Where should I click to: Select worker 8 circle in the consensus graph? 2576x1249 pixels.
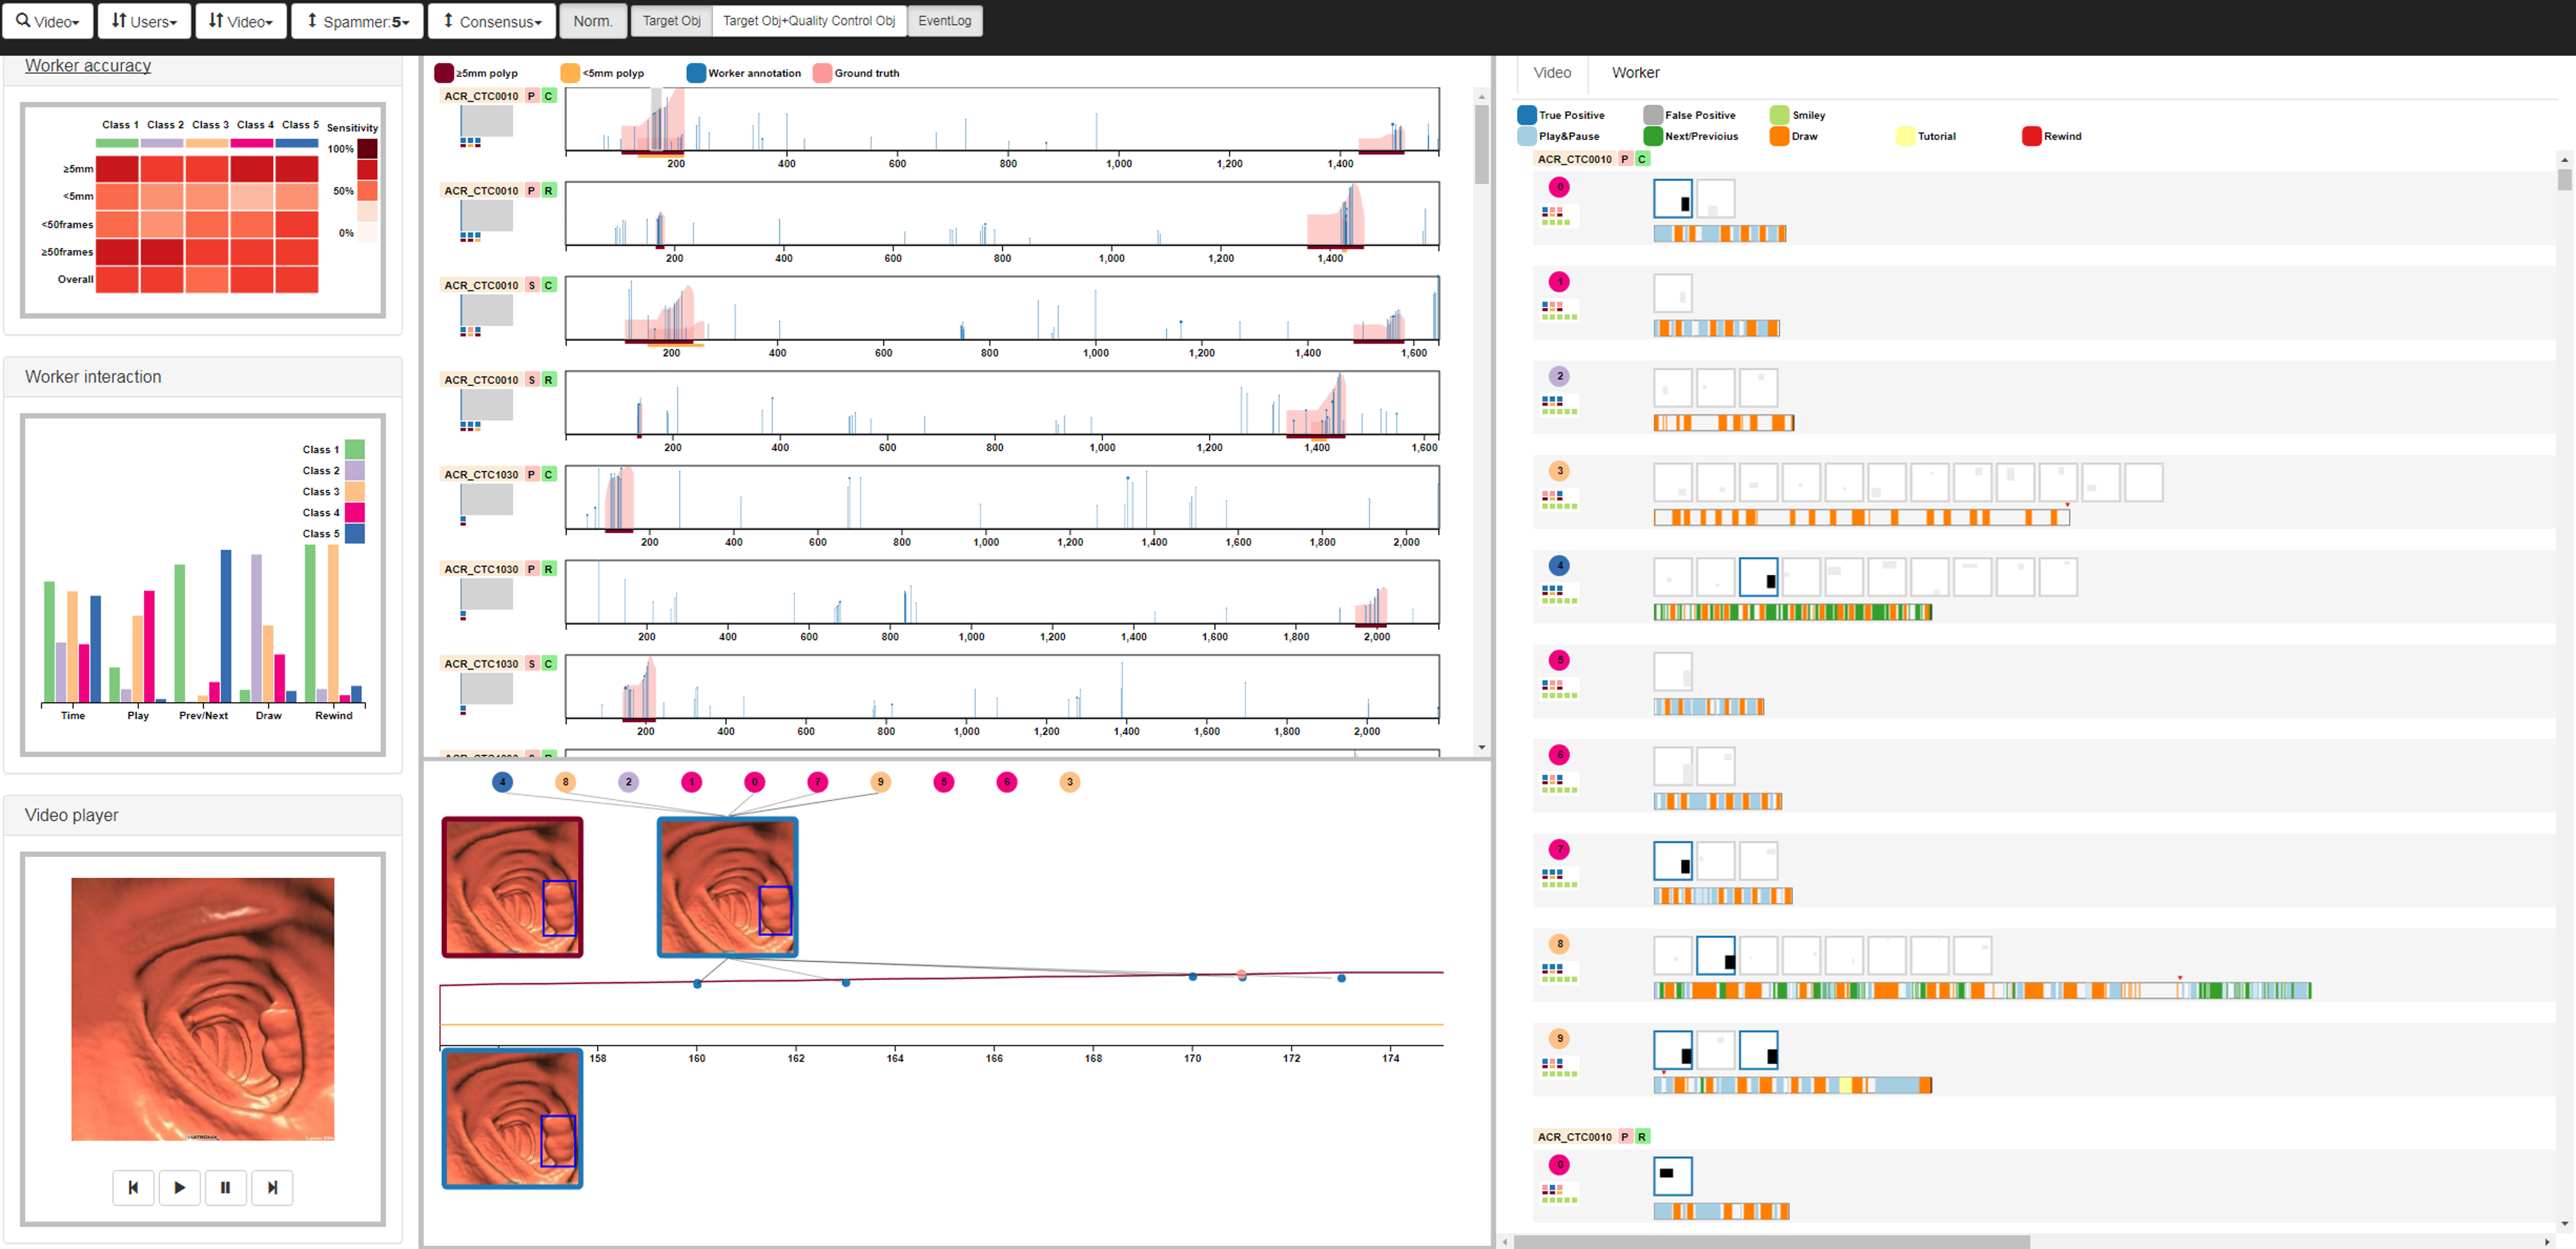(x=566, y=782)
